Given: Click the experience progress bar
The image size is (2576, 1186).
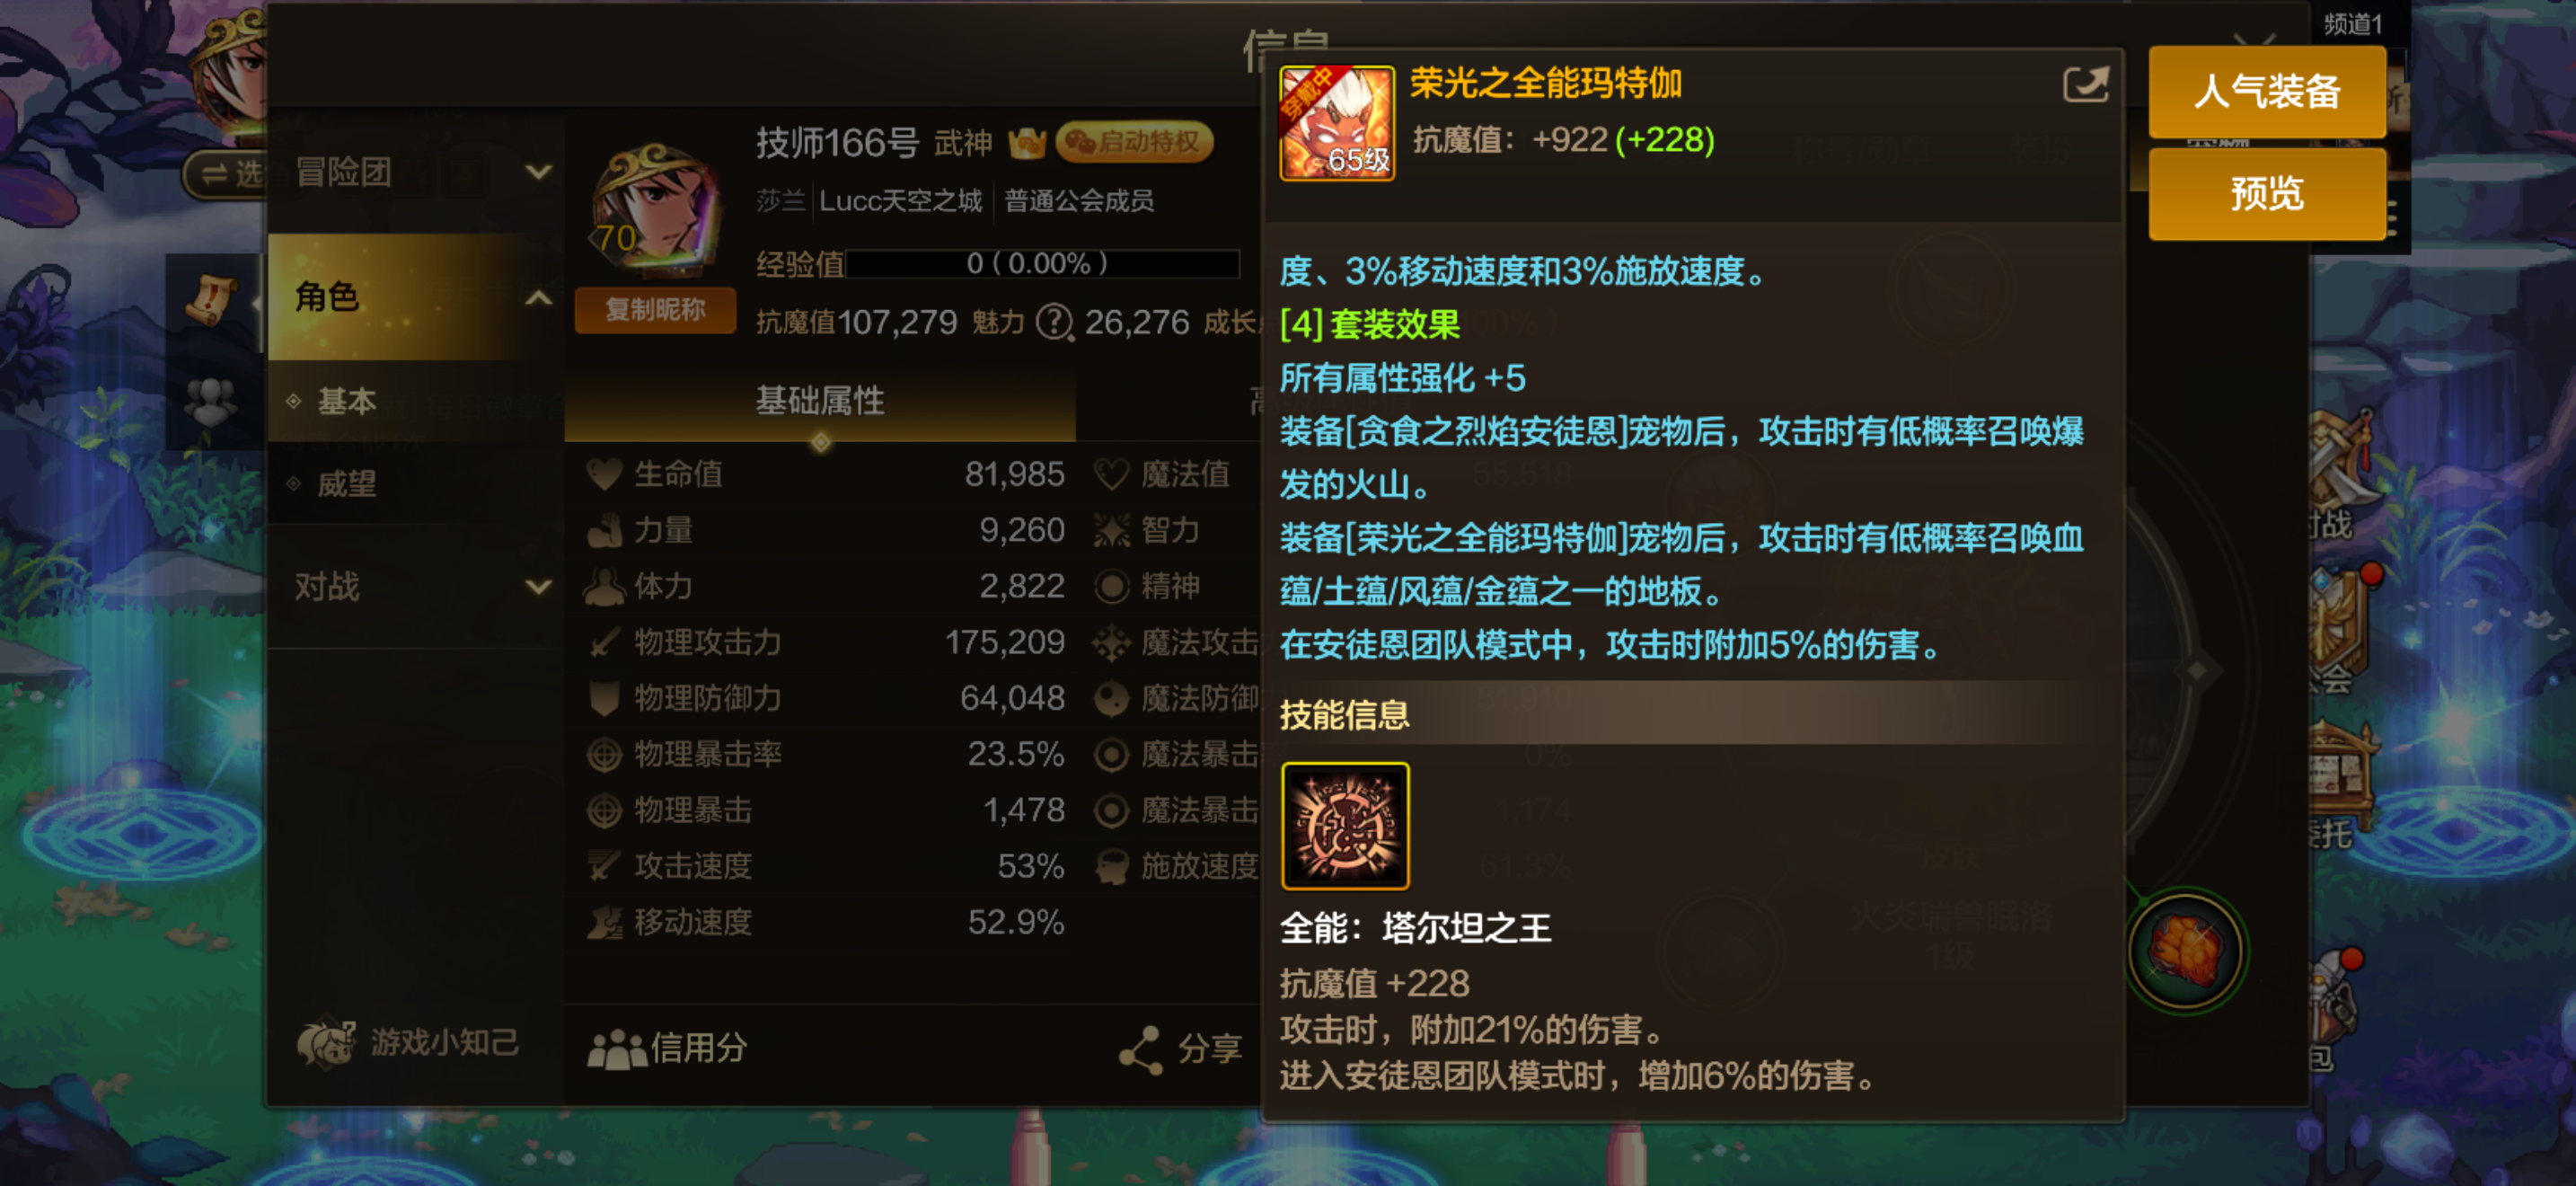Looking at the screenshot, I should pos(1042,263).
